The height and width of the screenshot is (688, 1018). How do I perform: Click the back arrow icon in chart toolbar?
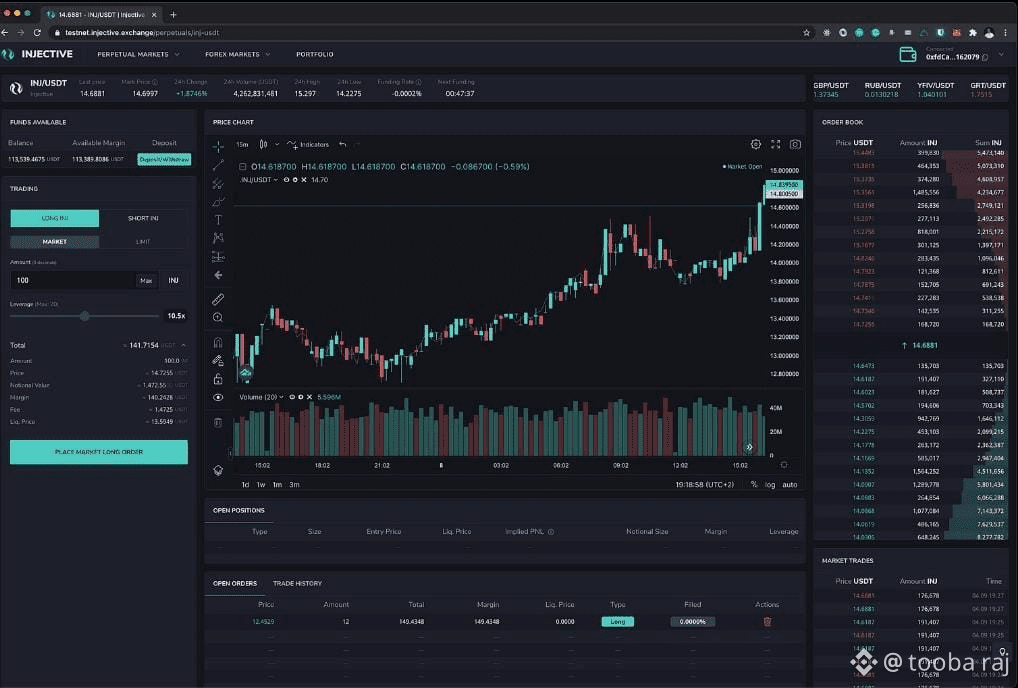pos(218,275)
